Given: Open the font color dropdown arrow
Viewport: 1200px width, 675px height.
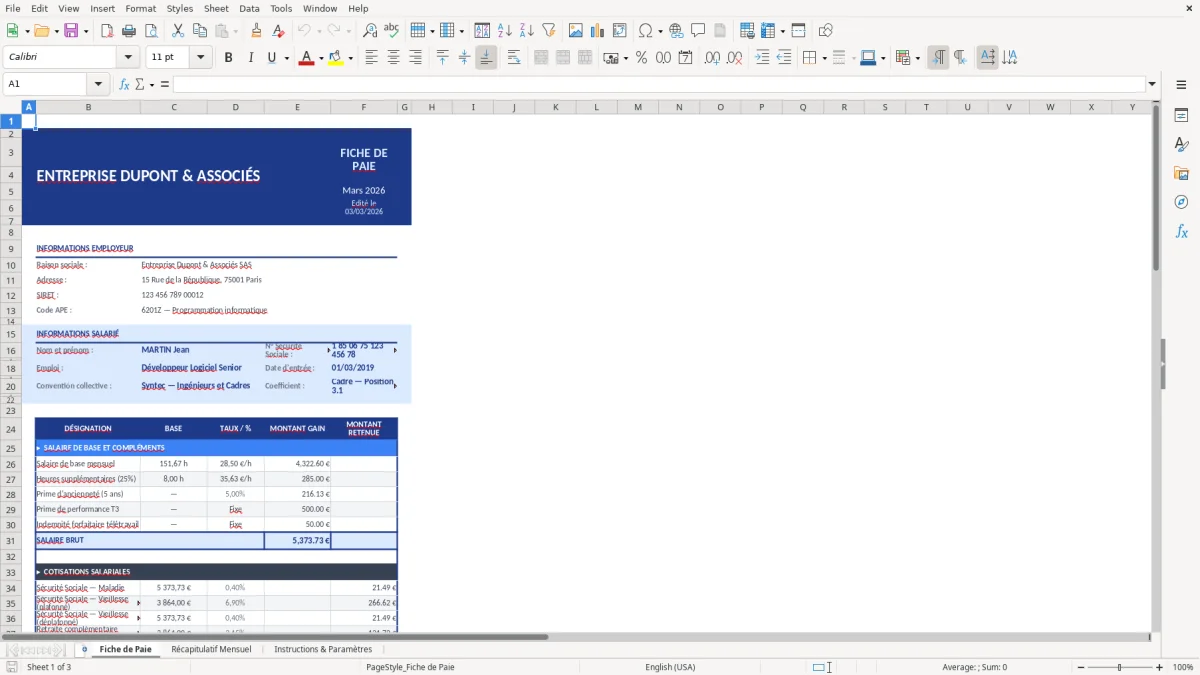Looking at the screenshot, I should click(321, 57).
